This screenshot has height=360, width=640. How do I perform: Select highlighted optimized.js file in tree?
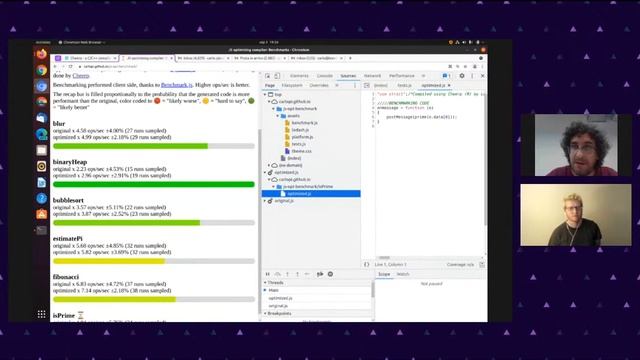(311, 193)
